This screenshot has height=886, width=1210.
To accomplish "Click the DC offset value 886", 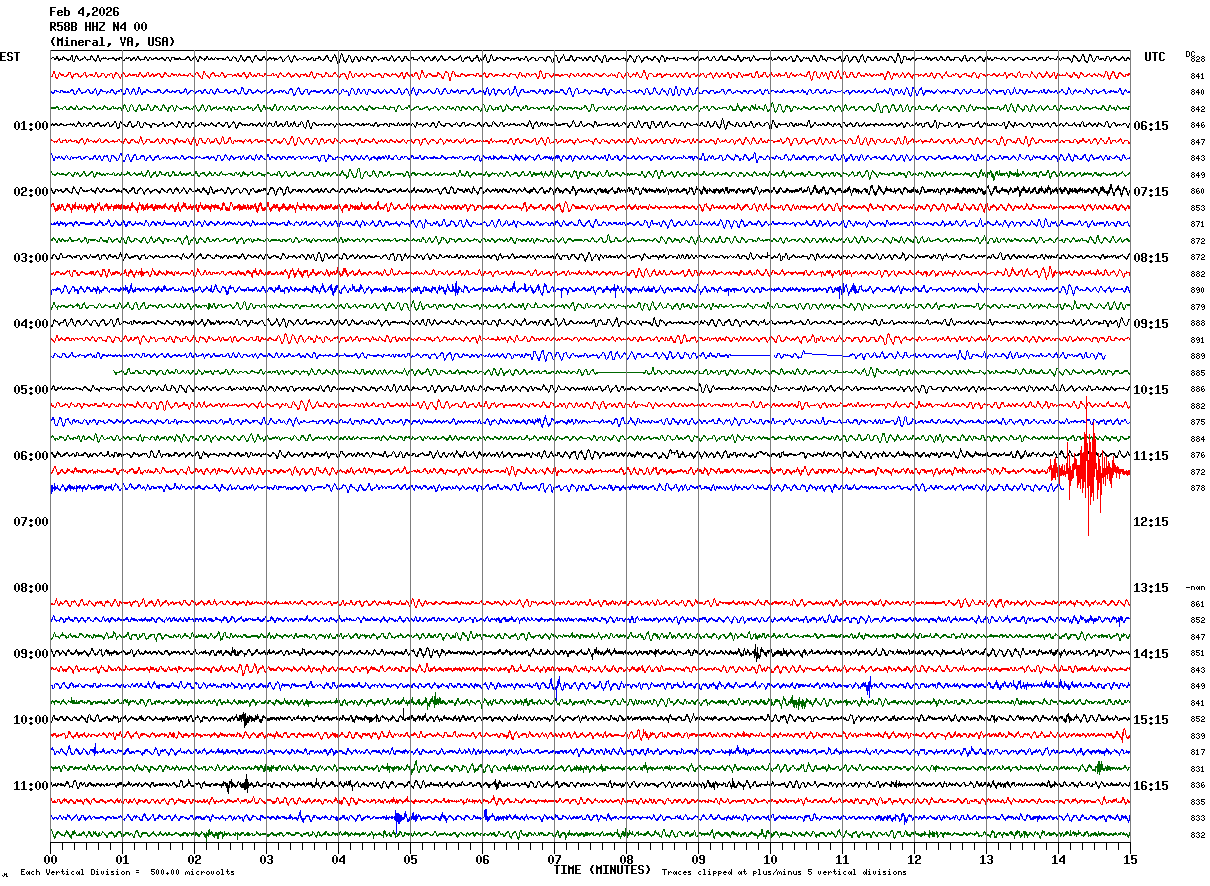I will click(x=1198, y=390).
